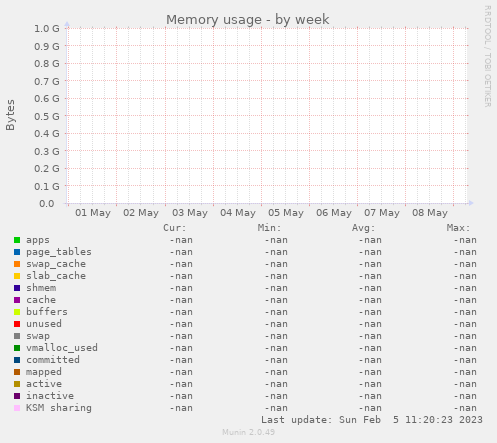
Task: Select the 'KSM sharing' legend label
Action: click(x=59, y=408)
